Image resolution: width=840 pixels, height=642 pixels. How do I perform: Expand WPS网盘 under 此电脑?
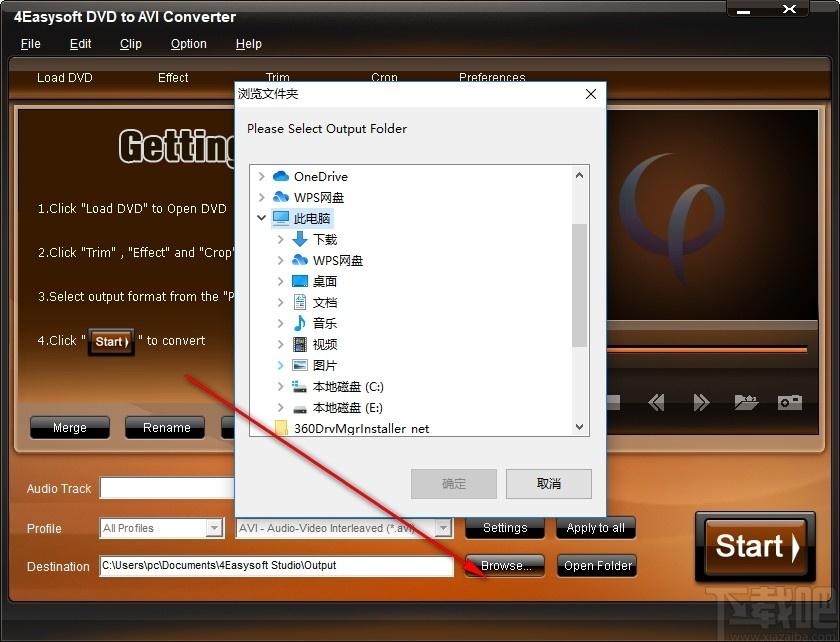point(280,260)
